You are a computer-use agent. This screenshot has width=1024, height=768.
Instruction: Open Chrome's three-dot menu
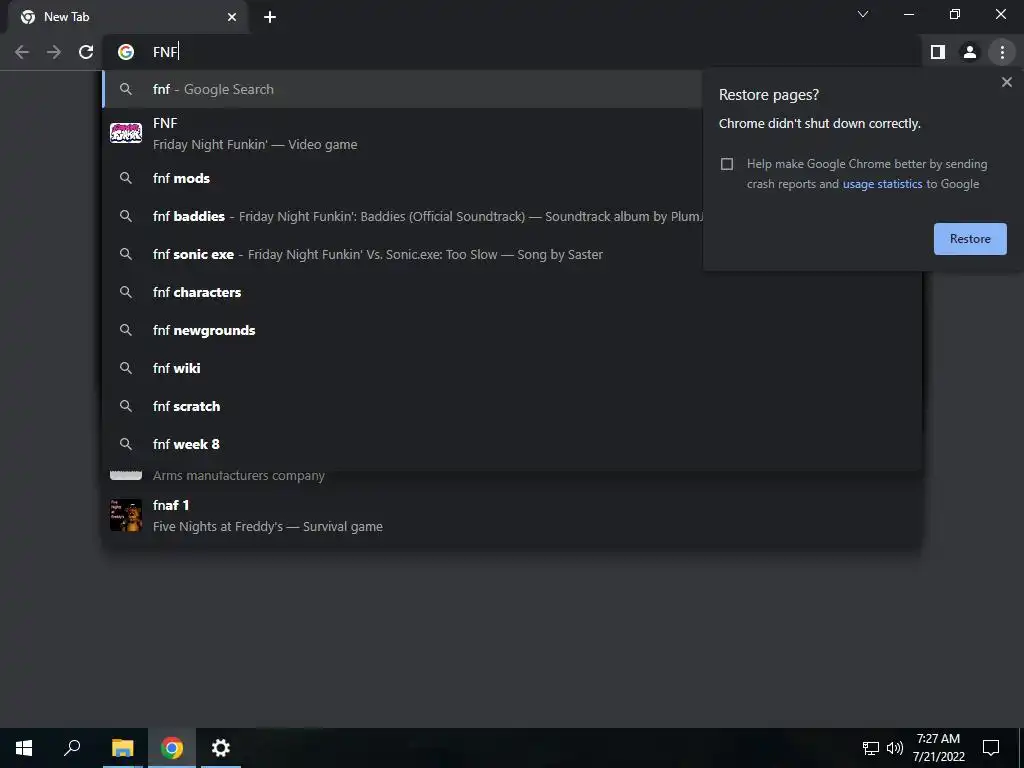(1002, 52)
